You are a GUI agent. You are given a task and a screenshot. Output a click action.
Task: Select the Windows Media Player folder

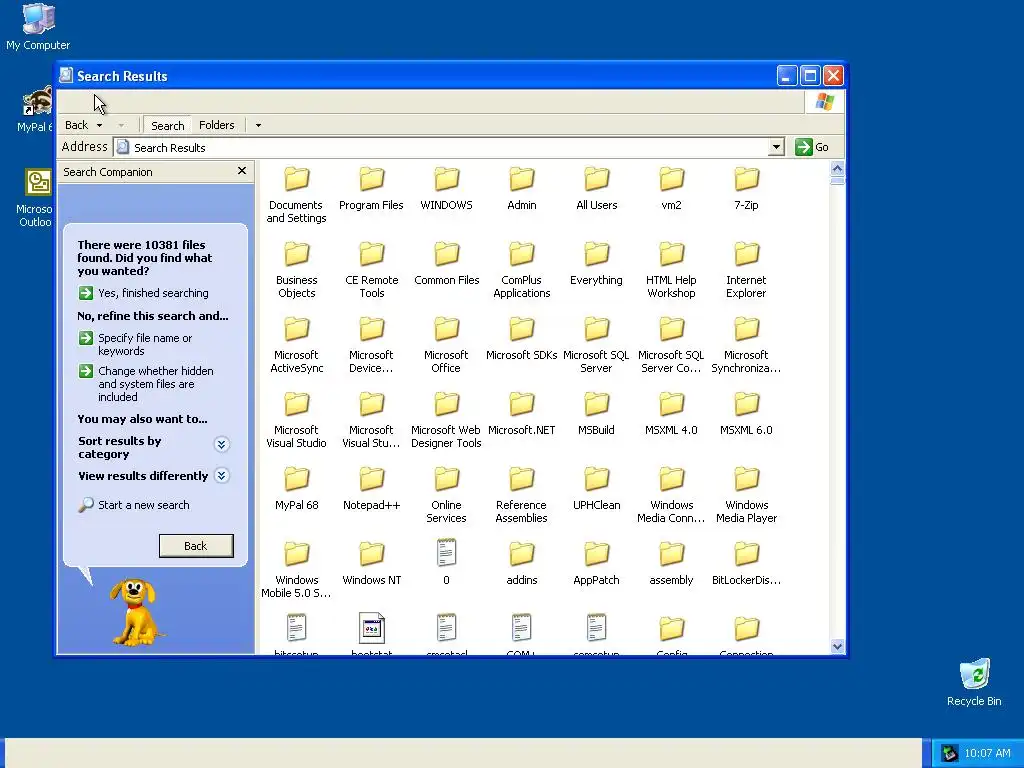tap(746, 495)
